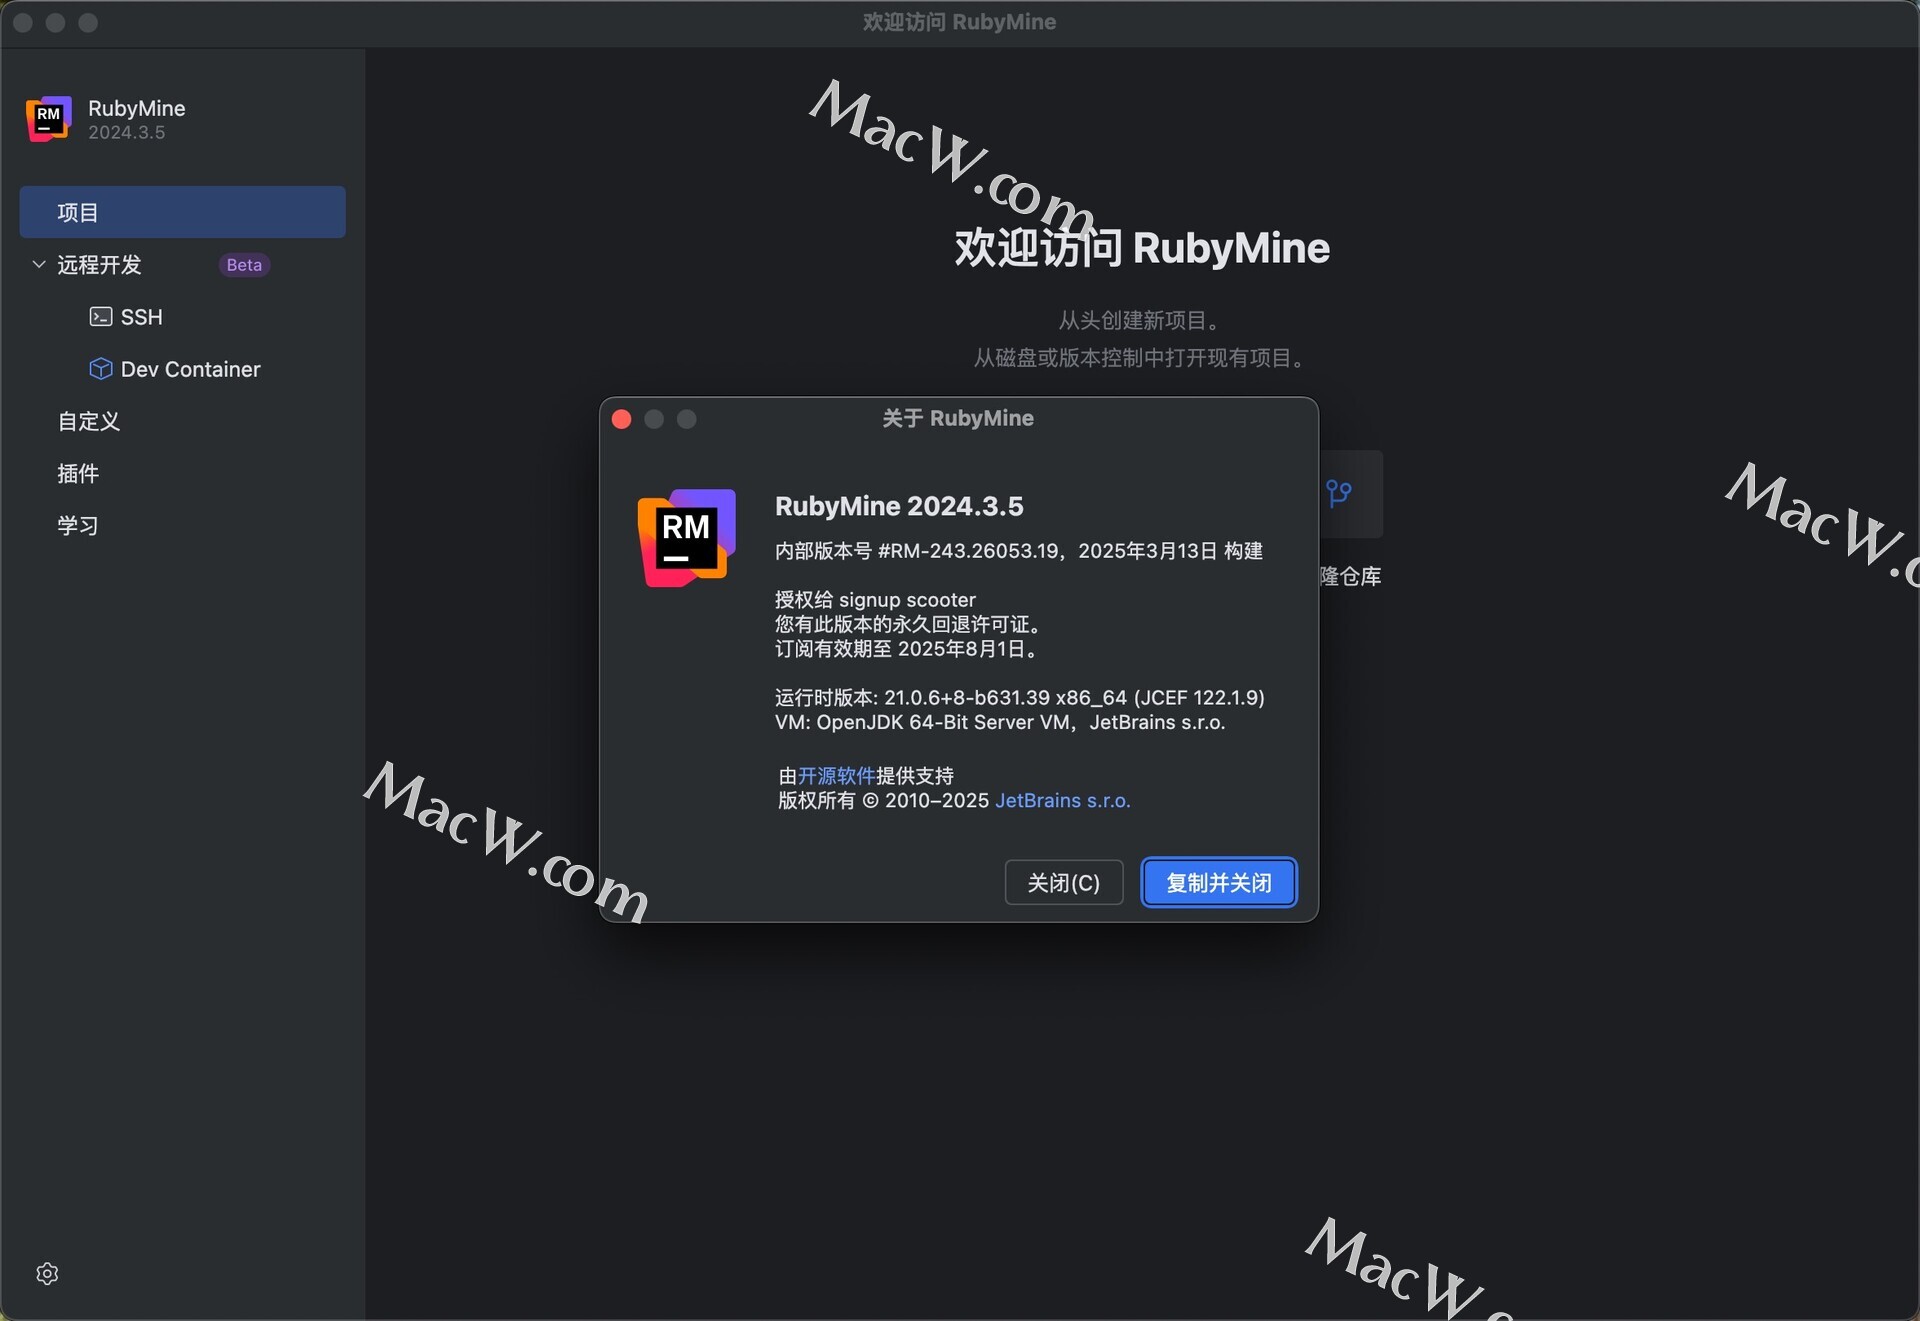Click the SSH terminal icon

[x=100, y=317]
